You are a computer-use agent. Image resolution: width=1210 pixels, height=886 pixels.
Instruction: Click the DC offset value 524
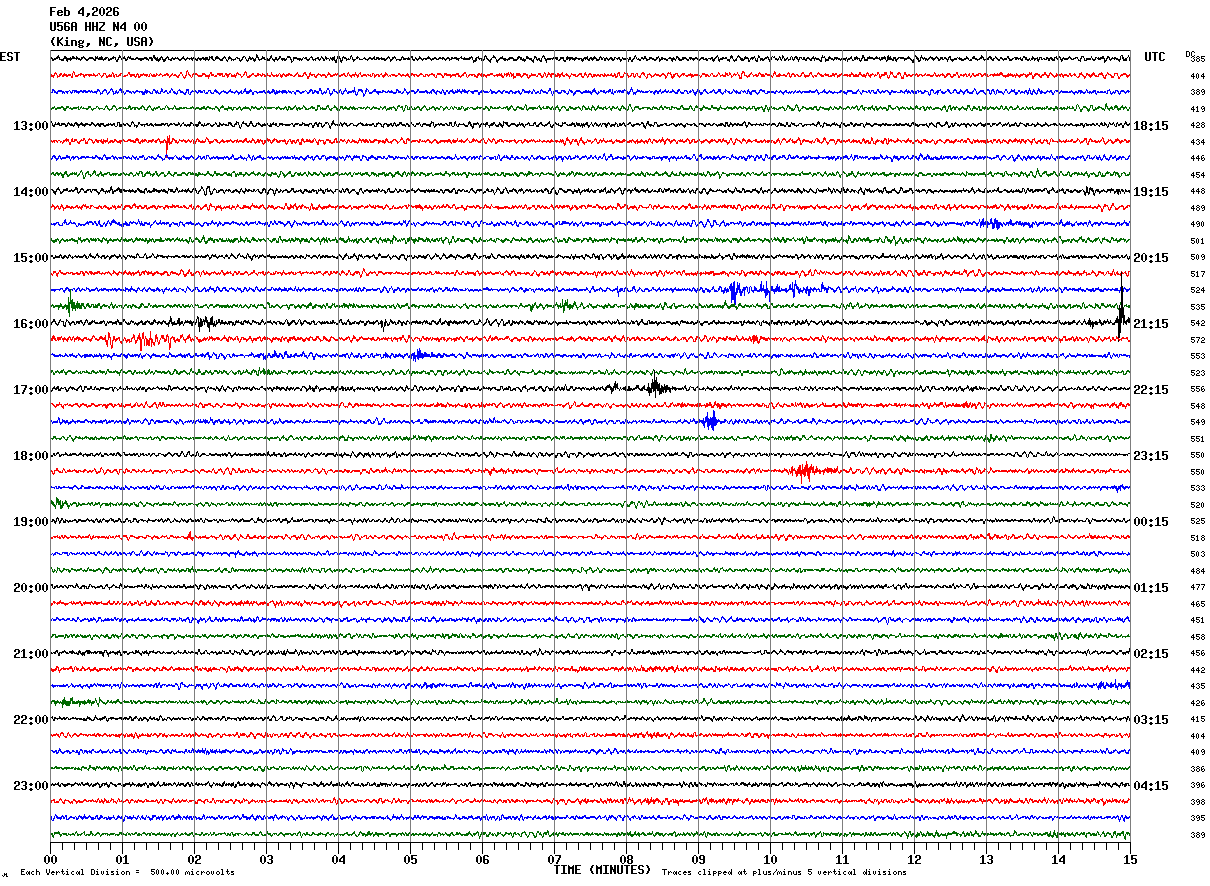(1197, 291)
